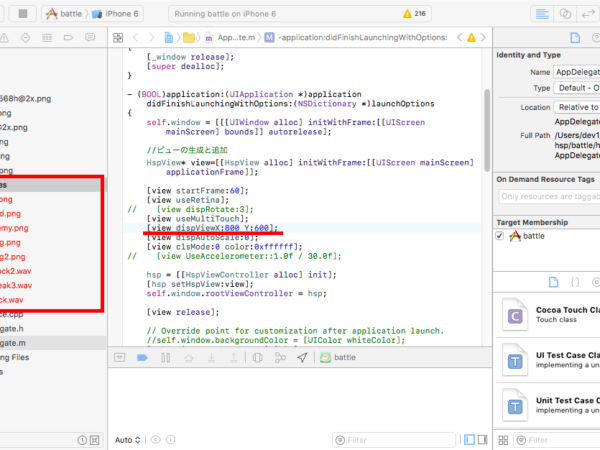Click the editor vertical scrollbar
This screenshot has width=600, height=450.
(x=487, y=130)
